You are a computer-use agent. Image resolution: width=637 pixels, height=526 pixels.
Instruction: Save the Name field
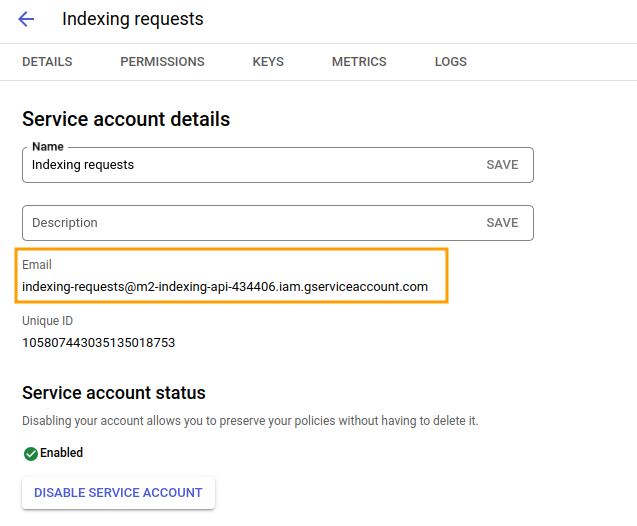pos(502,165)
